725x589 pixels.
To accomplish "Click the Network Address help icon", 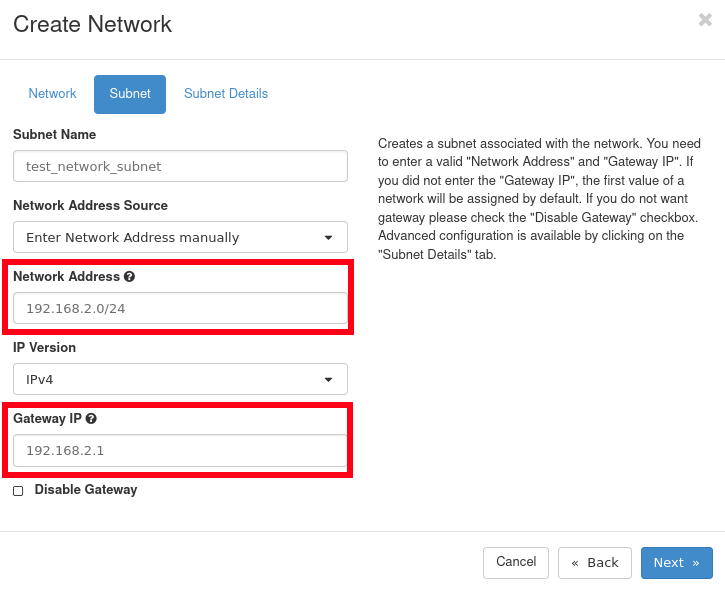I will click(x=129, y=277).
